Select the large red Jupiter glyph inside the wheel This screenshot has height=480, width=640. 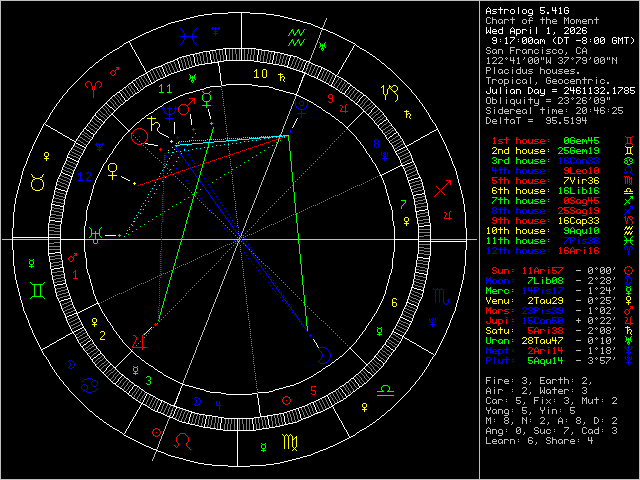point(139,341)
